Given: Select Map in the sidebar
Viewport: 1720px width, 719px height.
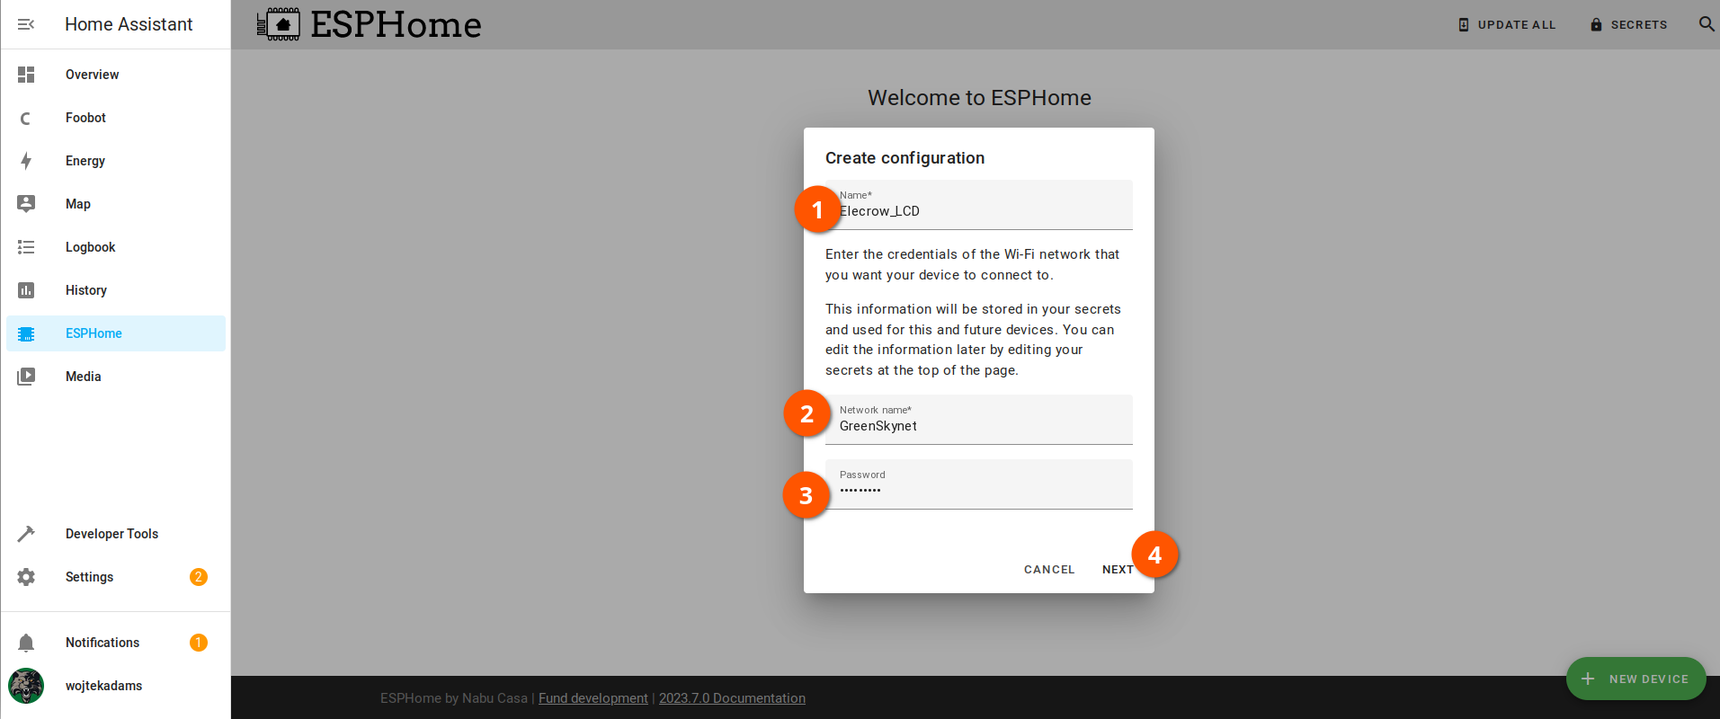Looking at the screenshot, I should click(116, 204).
